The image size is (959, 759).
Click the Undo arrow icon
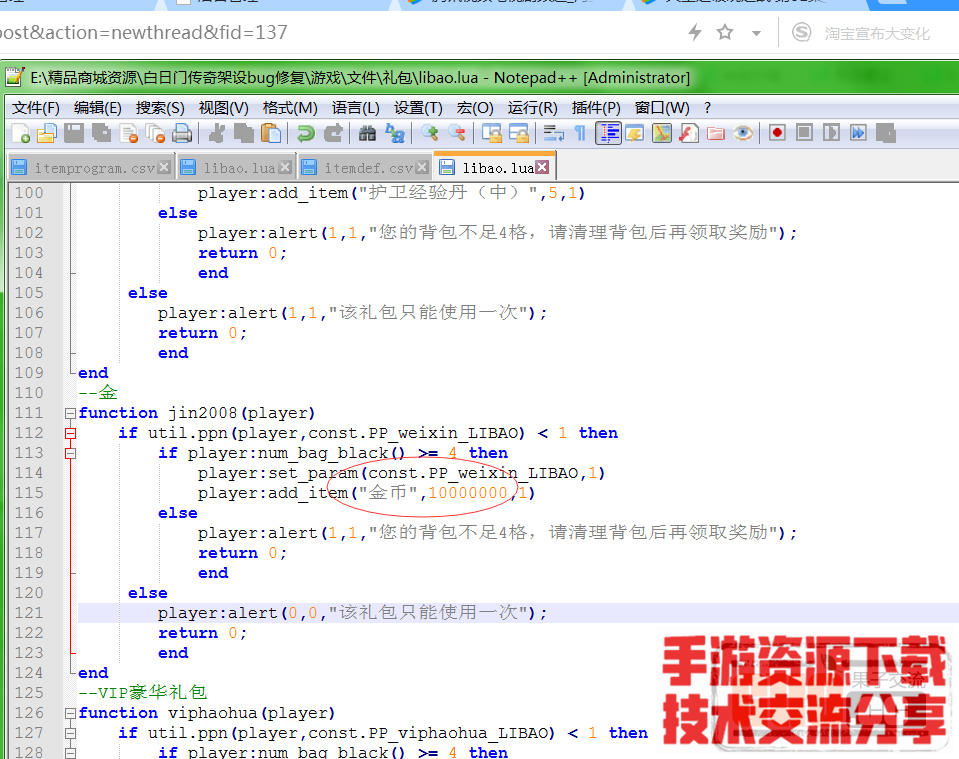click(x=306, y=133)
